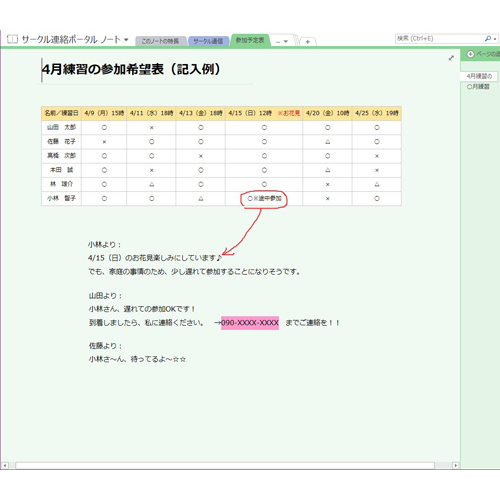Click 山田 太郎's × mark under 4/11
The image size is (500, 500).
click(152, 128)
